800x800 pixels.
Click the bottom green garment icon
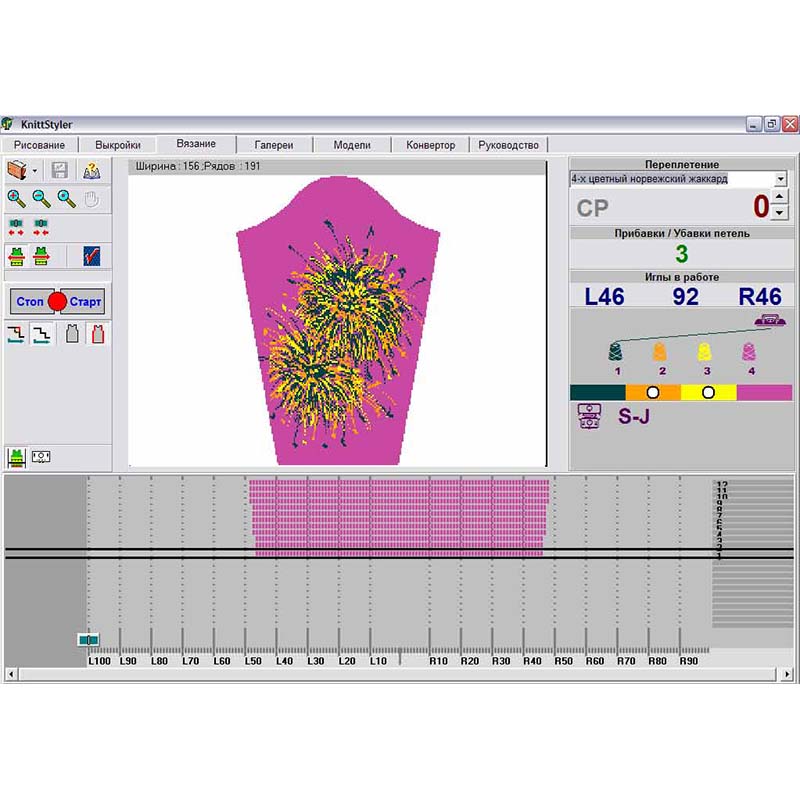click(17, 457)
